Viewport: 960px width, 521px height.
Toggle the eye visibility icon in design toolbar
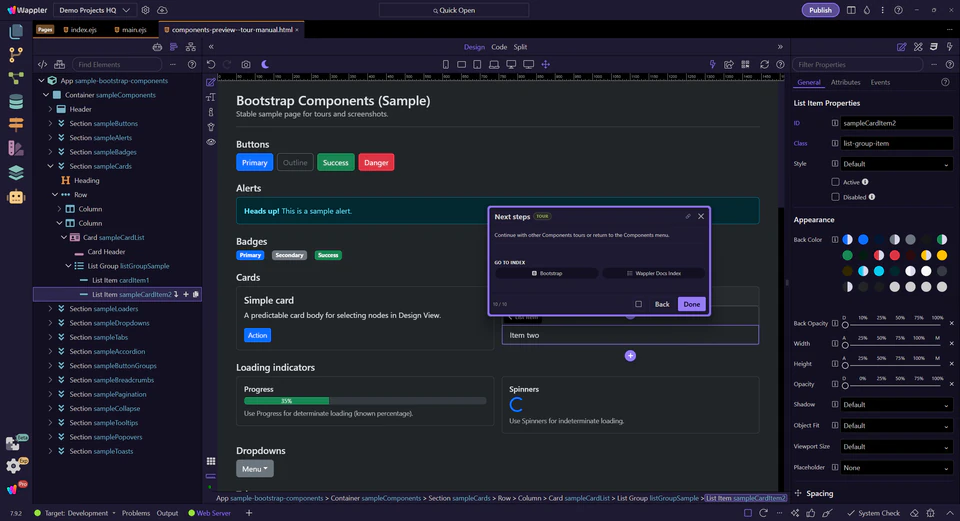(211, 142)
